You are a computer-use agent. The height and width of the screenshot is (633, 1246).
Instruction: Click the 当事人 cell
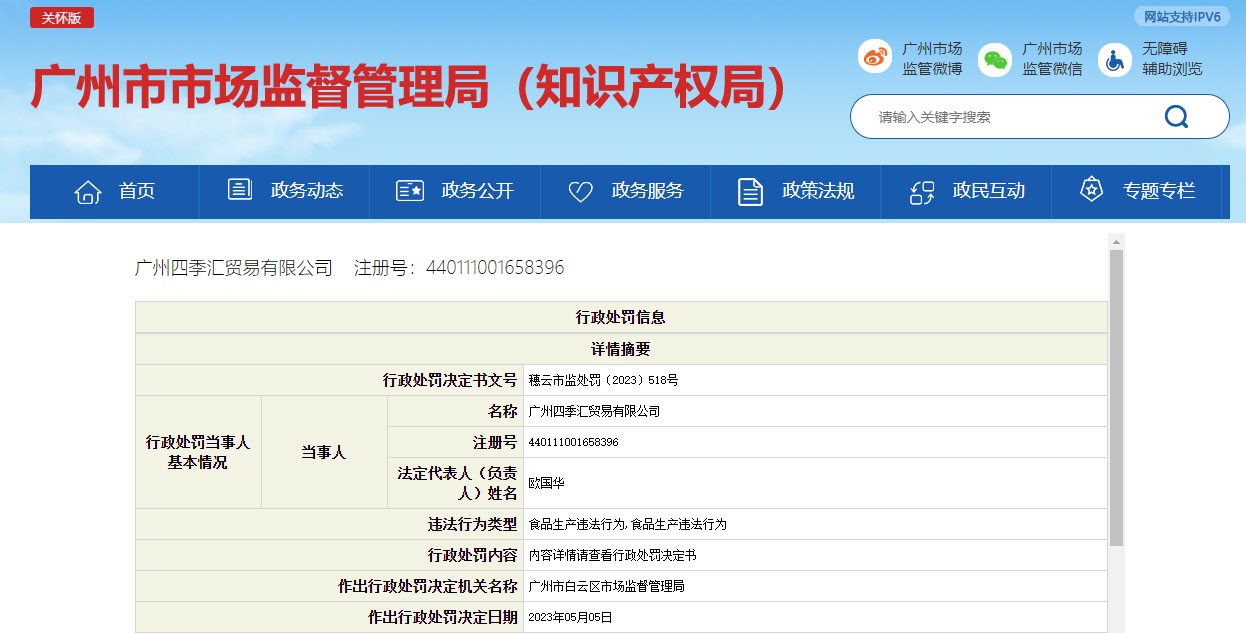coord(324,452)
